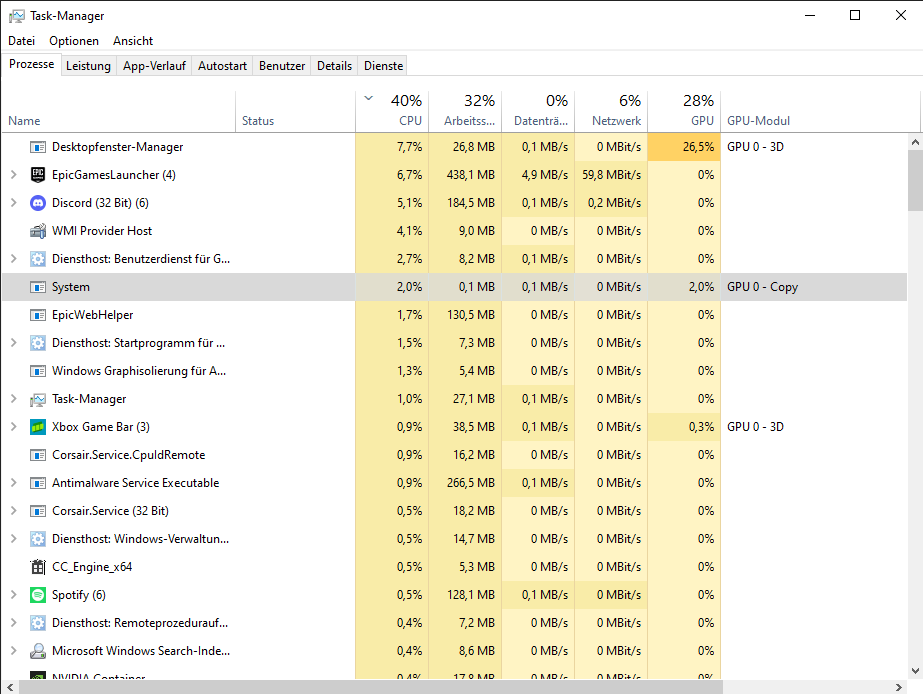Click the 59,8 MBit/s network value
Image resolution: width=923 pixels, height=694 pixels.
[x=611, y=175]
